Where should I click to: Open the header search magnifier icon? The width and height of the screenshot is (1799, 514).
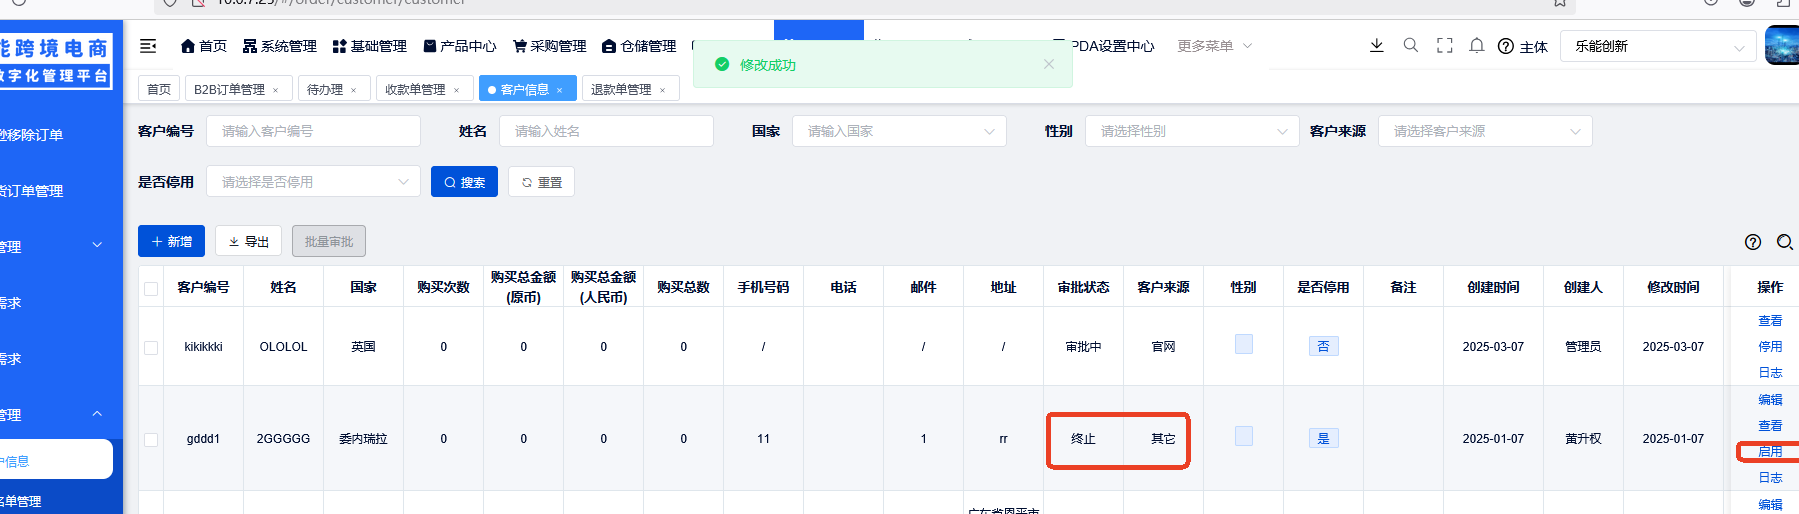(1410, 45)
